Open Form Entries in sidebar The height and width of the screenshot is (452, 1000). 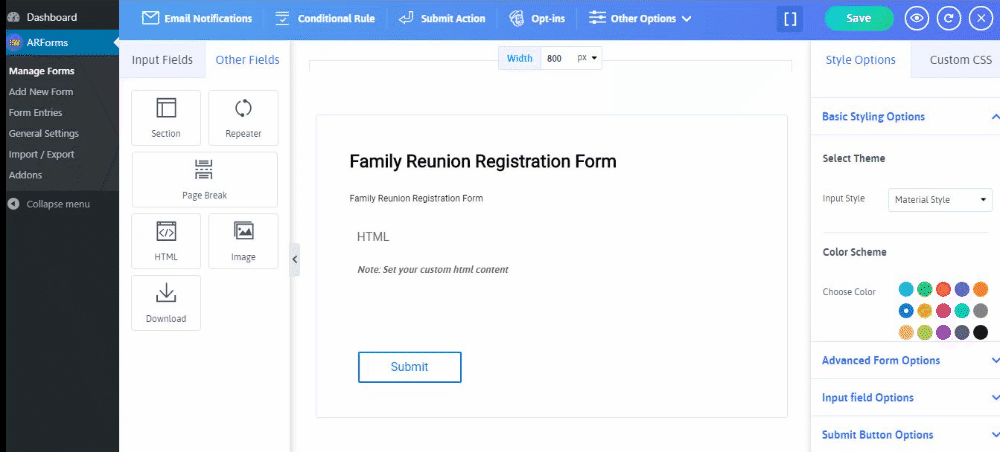coord(36,113)
